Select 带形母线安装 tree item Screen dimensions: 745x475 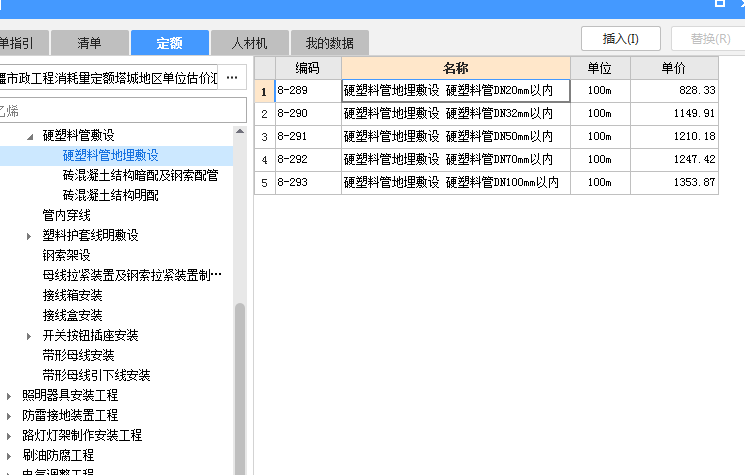click(x=78, y=355)
